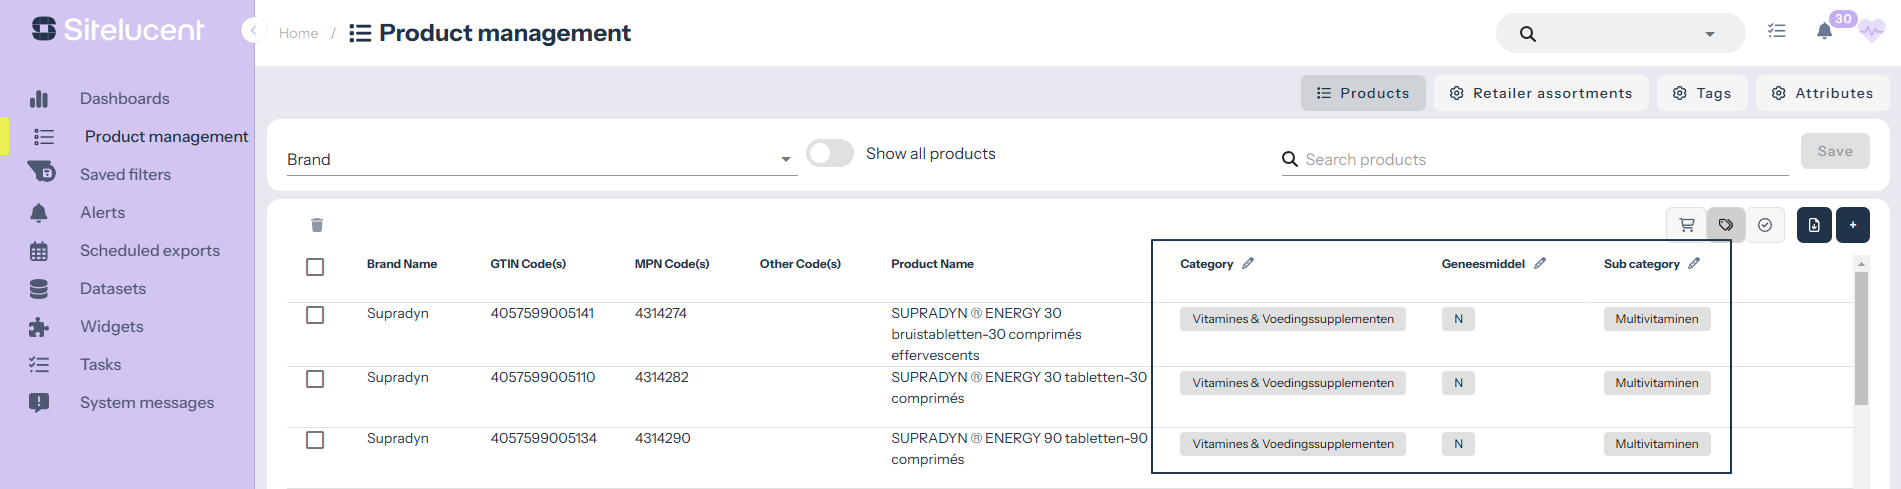Edit the Category column with pencil icon

pos(1248,264)
